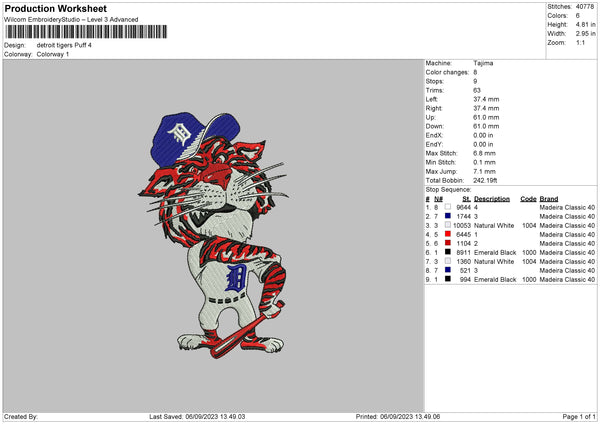Click the 'EndY:' label
The width and height of the screenshot is (600, 424).
(x=434, y=144)
